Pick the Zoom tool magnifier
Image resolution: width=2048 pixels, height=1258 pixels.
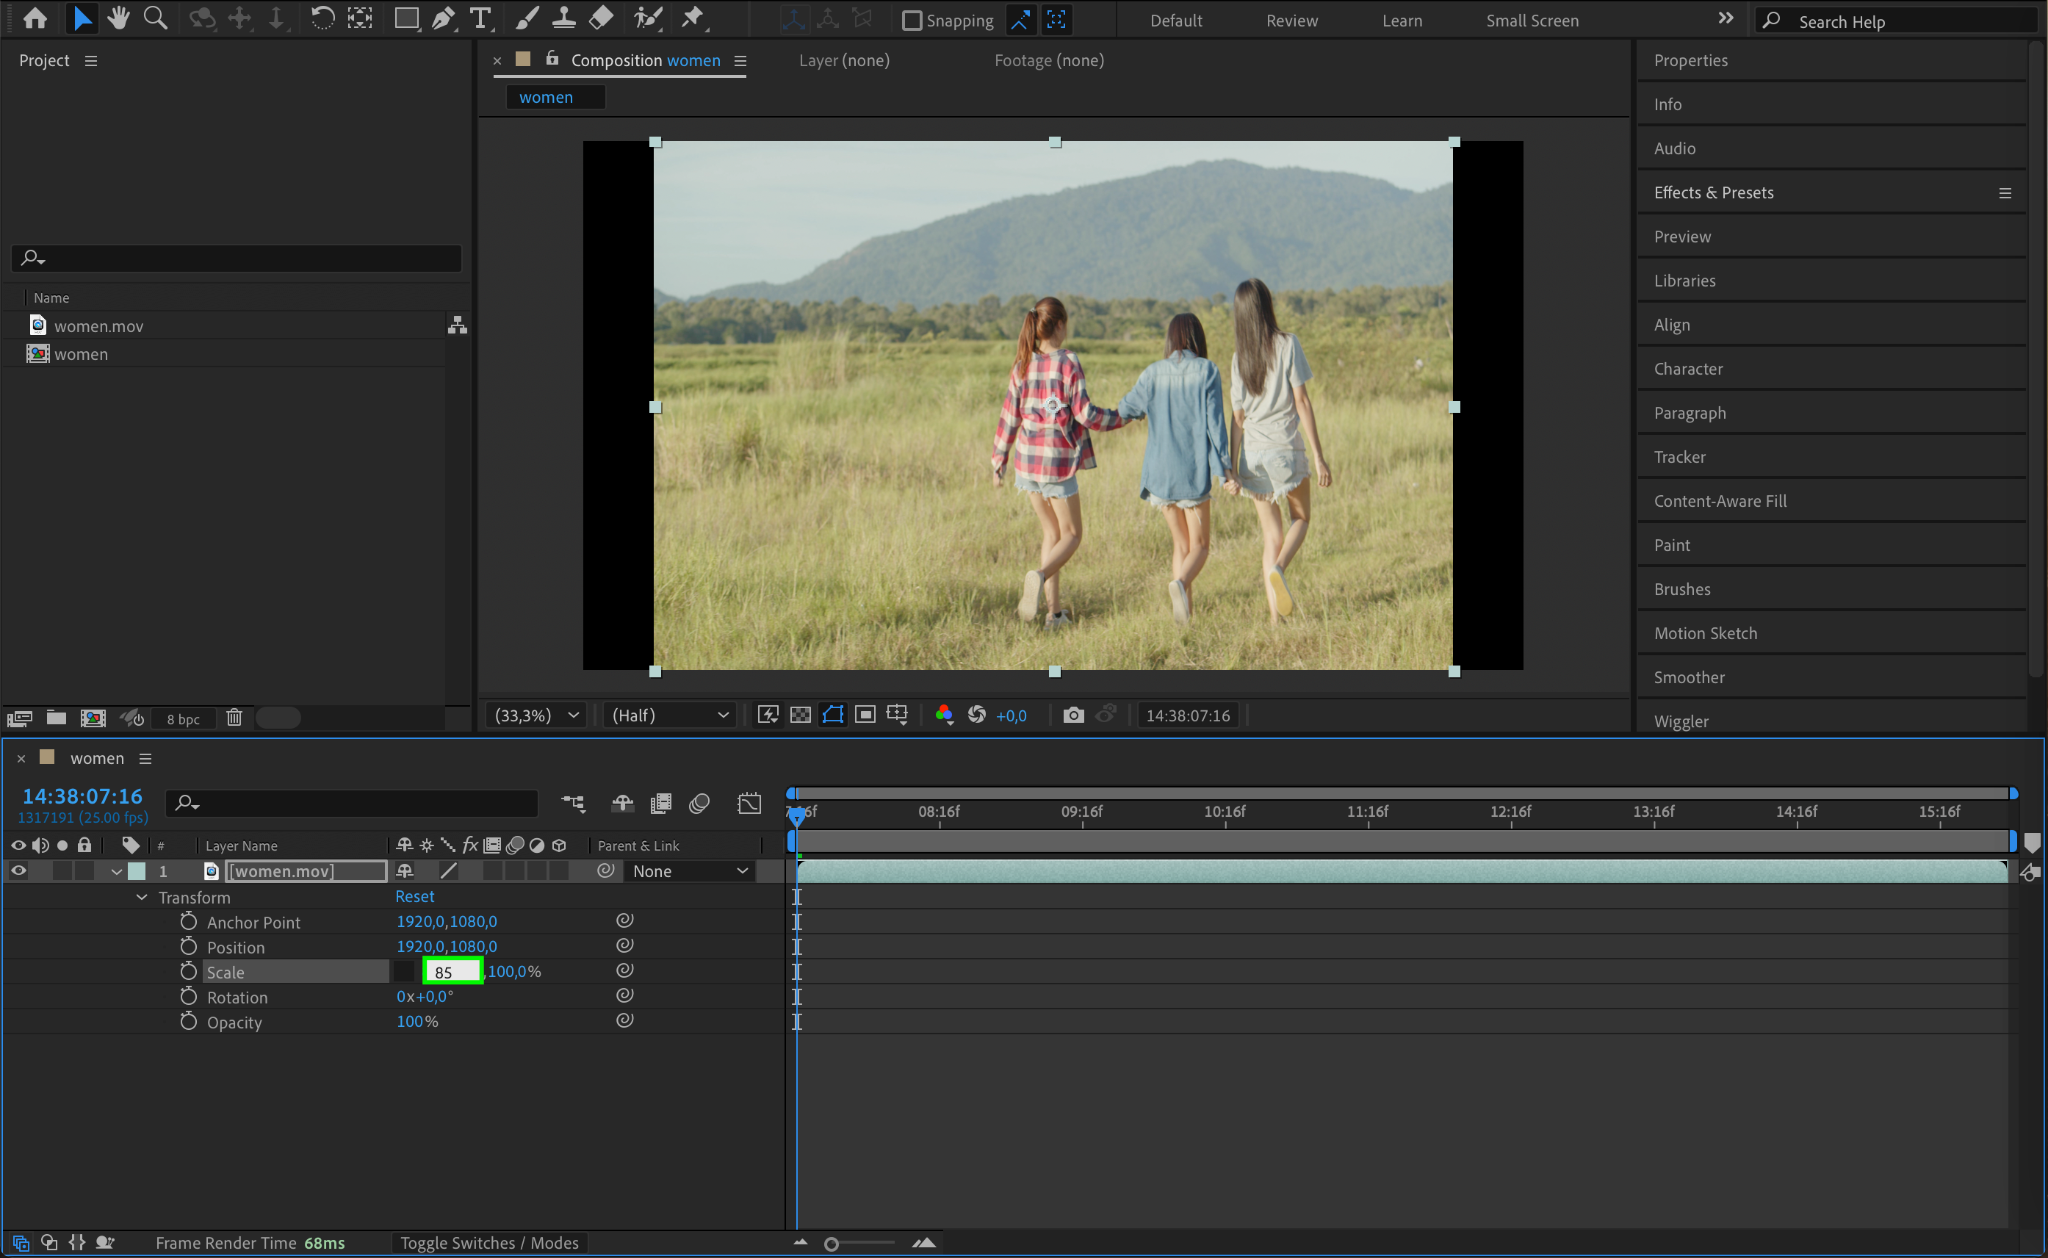(155, 18)
